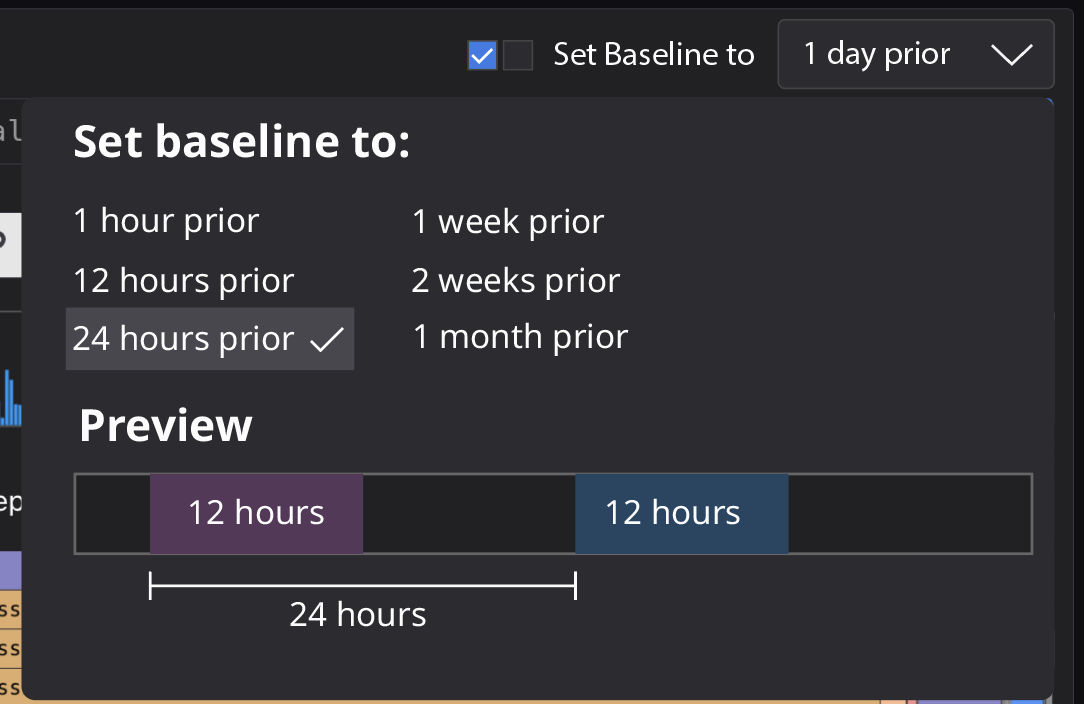Click the 24 hours range marker below preview
The width and height of the screenshot is (1084, 704).
(x=360, y=585)
